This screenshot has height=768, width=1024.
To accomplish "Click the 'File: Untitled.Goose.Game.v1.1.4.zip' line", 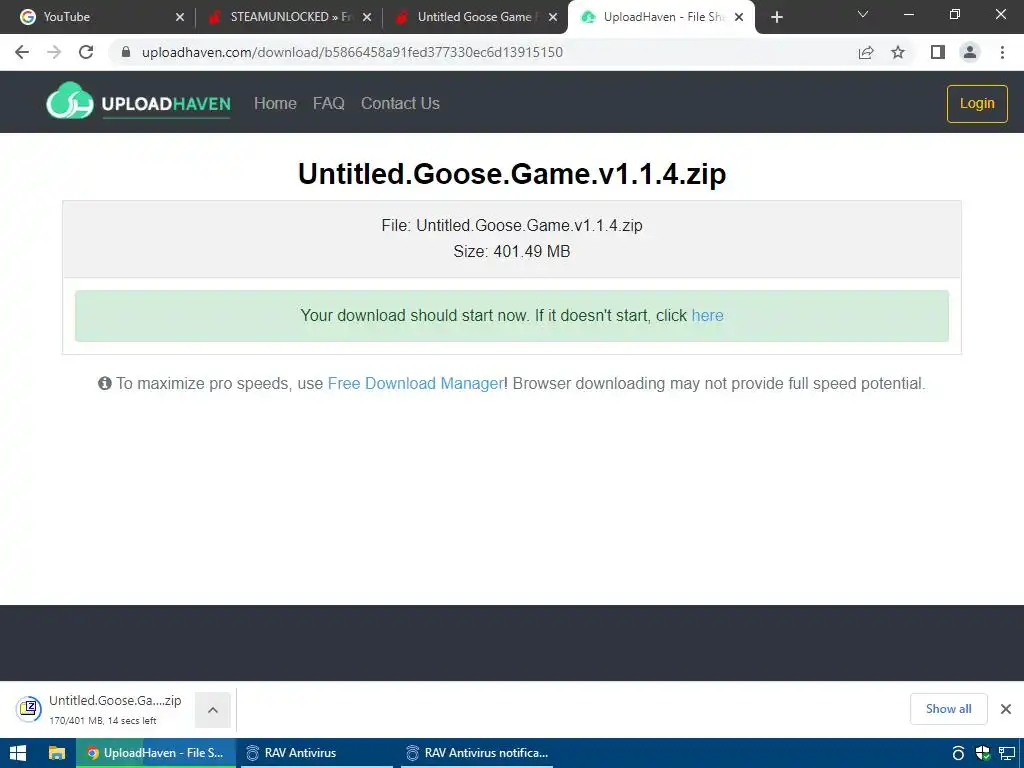I will click(x=512, y=225).
